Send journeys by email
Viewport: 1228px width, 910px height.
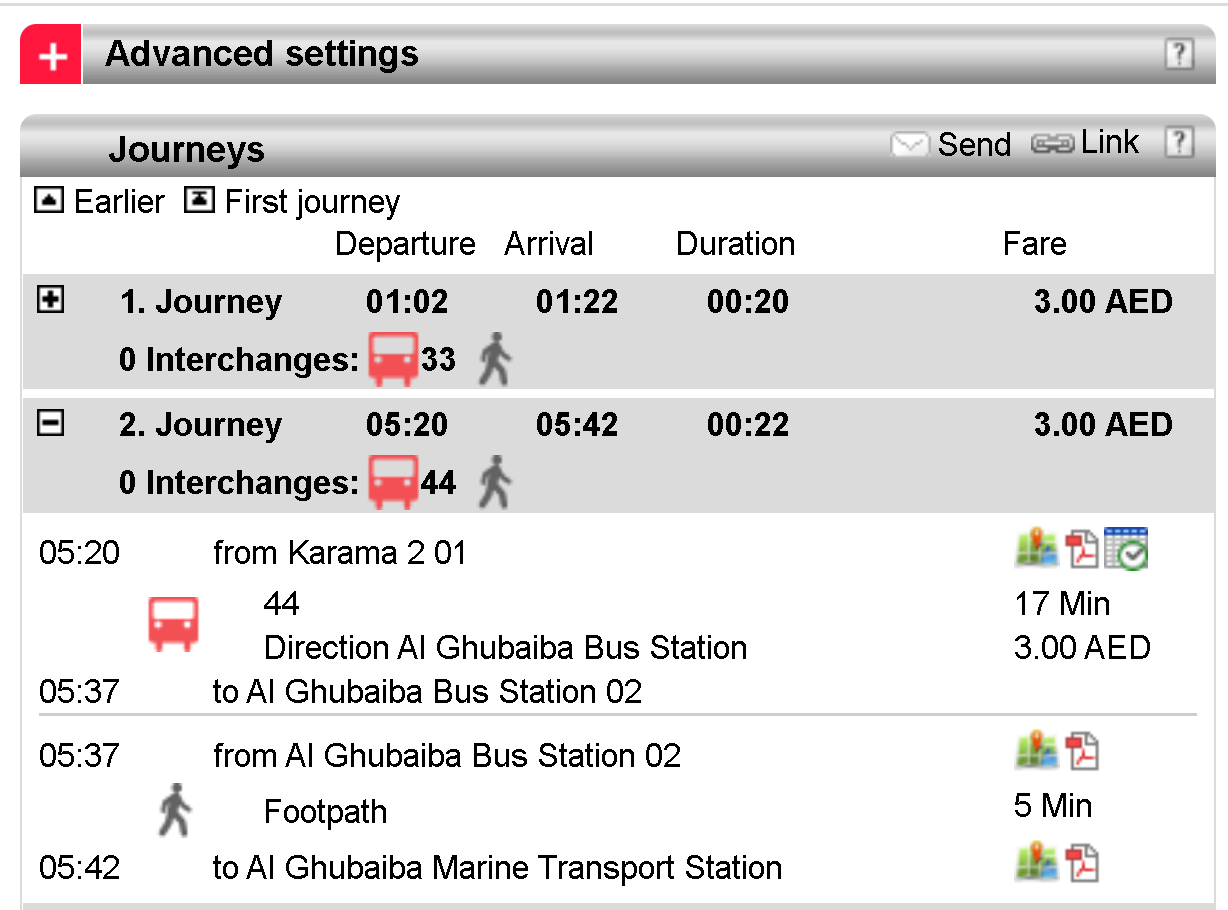pyautogui.click(x=951, y=144)
